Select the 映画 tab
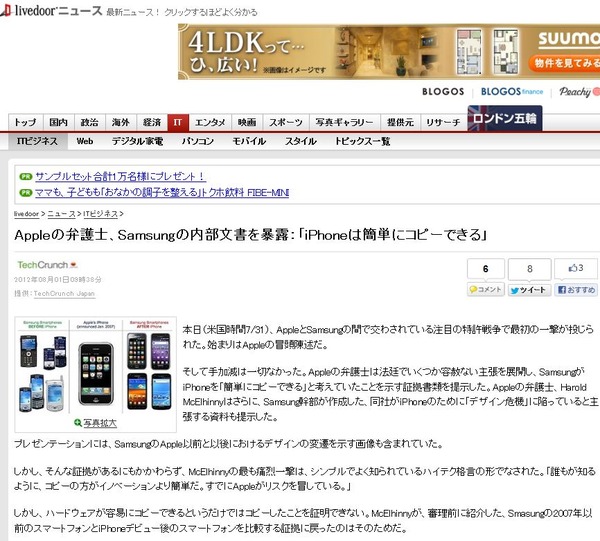The height and width of the screenshot is (541, 600). tap(247, 122)
